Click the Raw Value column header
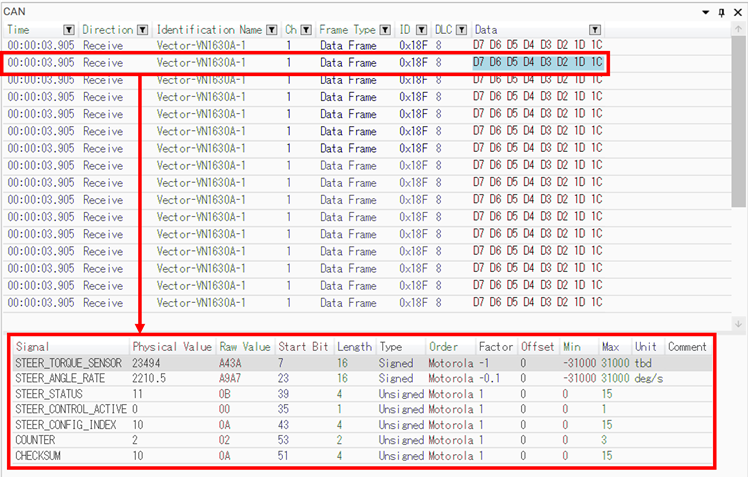Image resolution: width=748 pixels, height=477 pixels. point(243,346)
